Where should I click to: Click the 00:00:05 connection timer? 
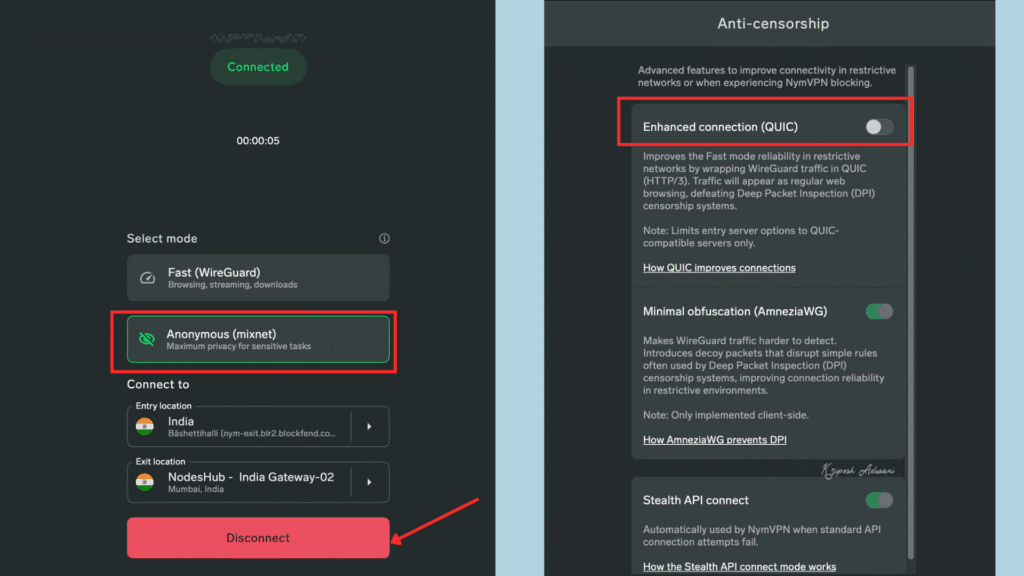(258, 140)
